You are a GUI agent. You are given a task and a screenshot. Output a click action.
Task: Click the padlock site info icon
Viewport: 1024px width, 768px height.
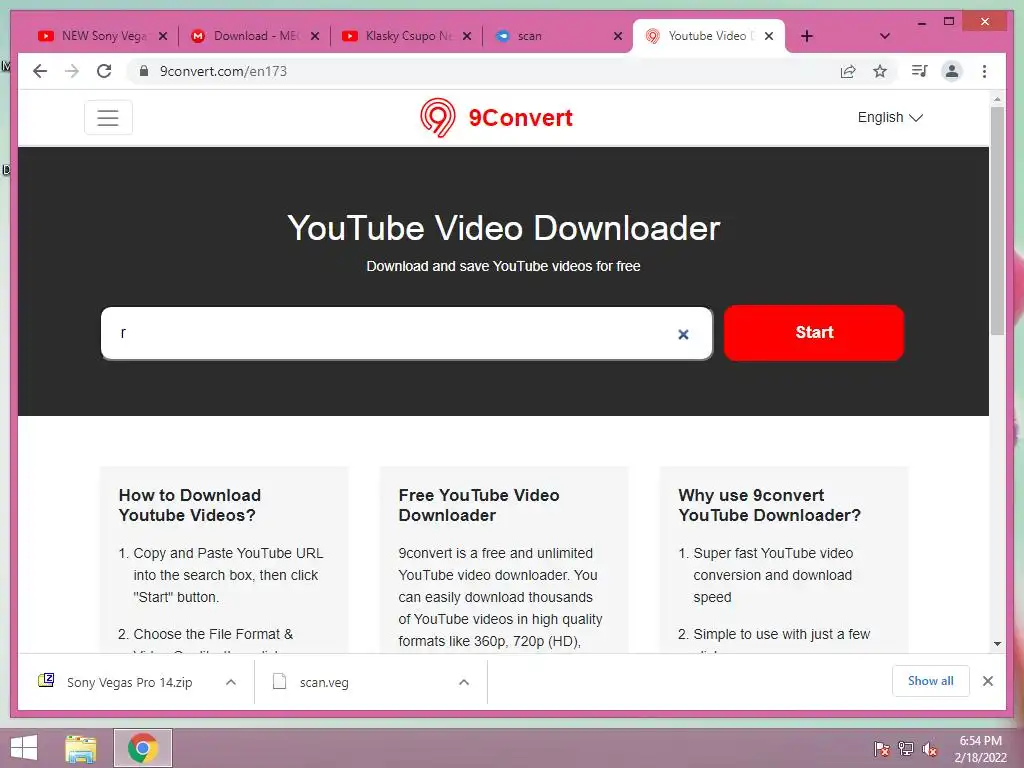point(144,71)
